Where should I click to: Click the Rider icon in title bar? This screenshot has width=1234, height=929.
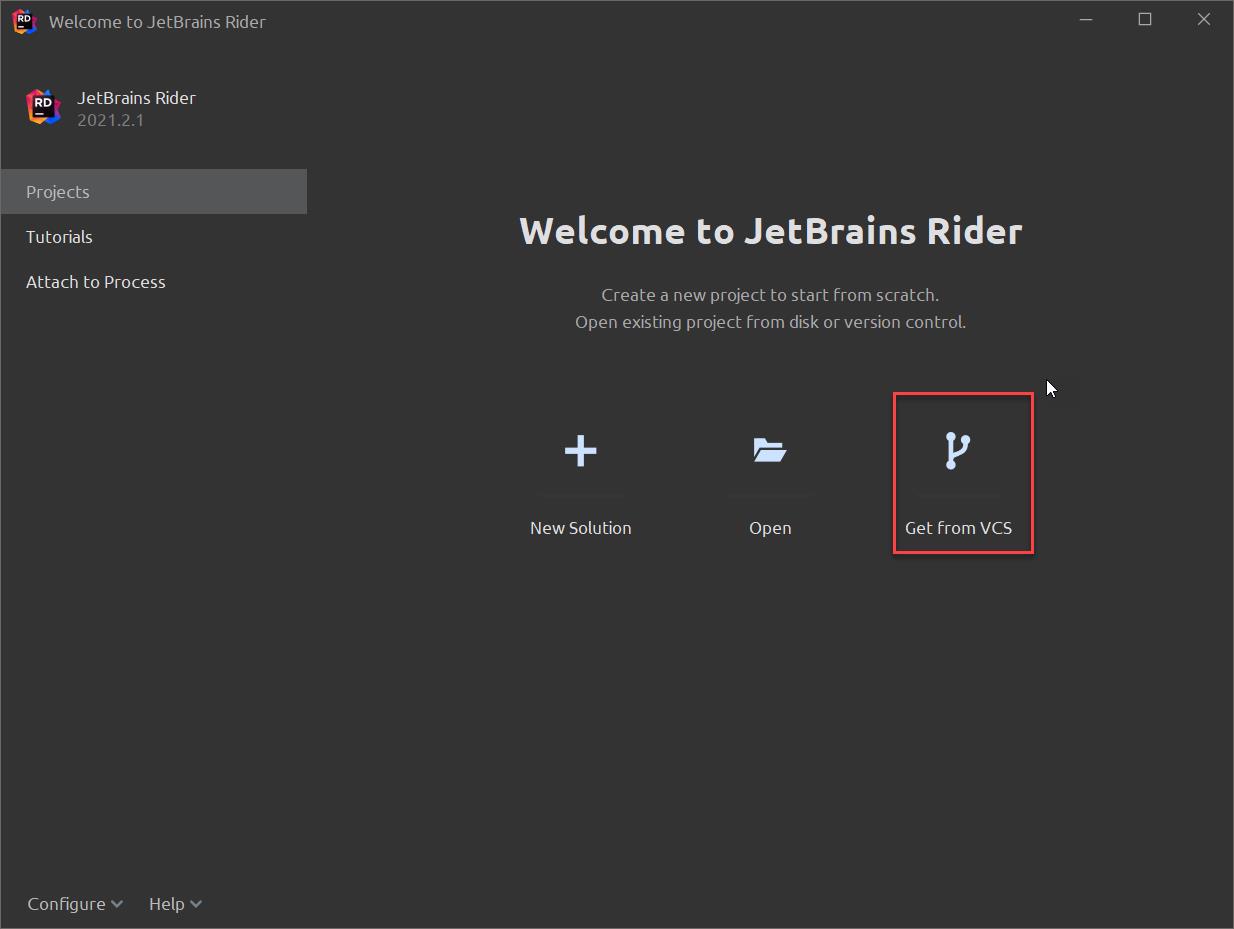coord(25,21)
